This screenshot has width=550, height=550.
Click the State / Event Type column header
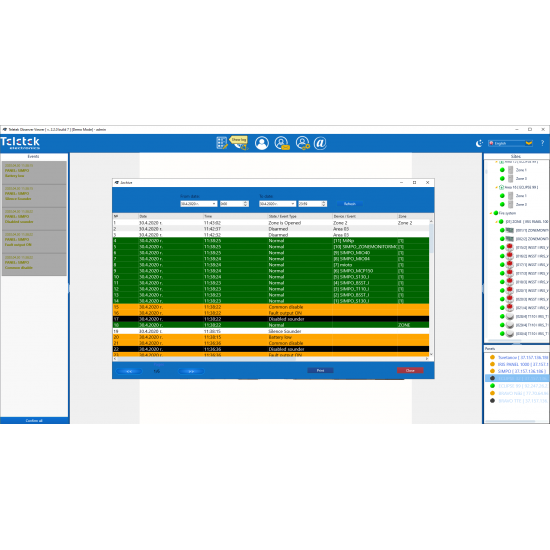299,216
